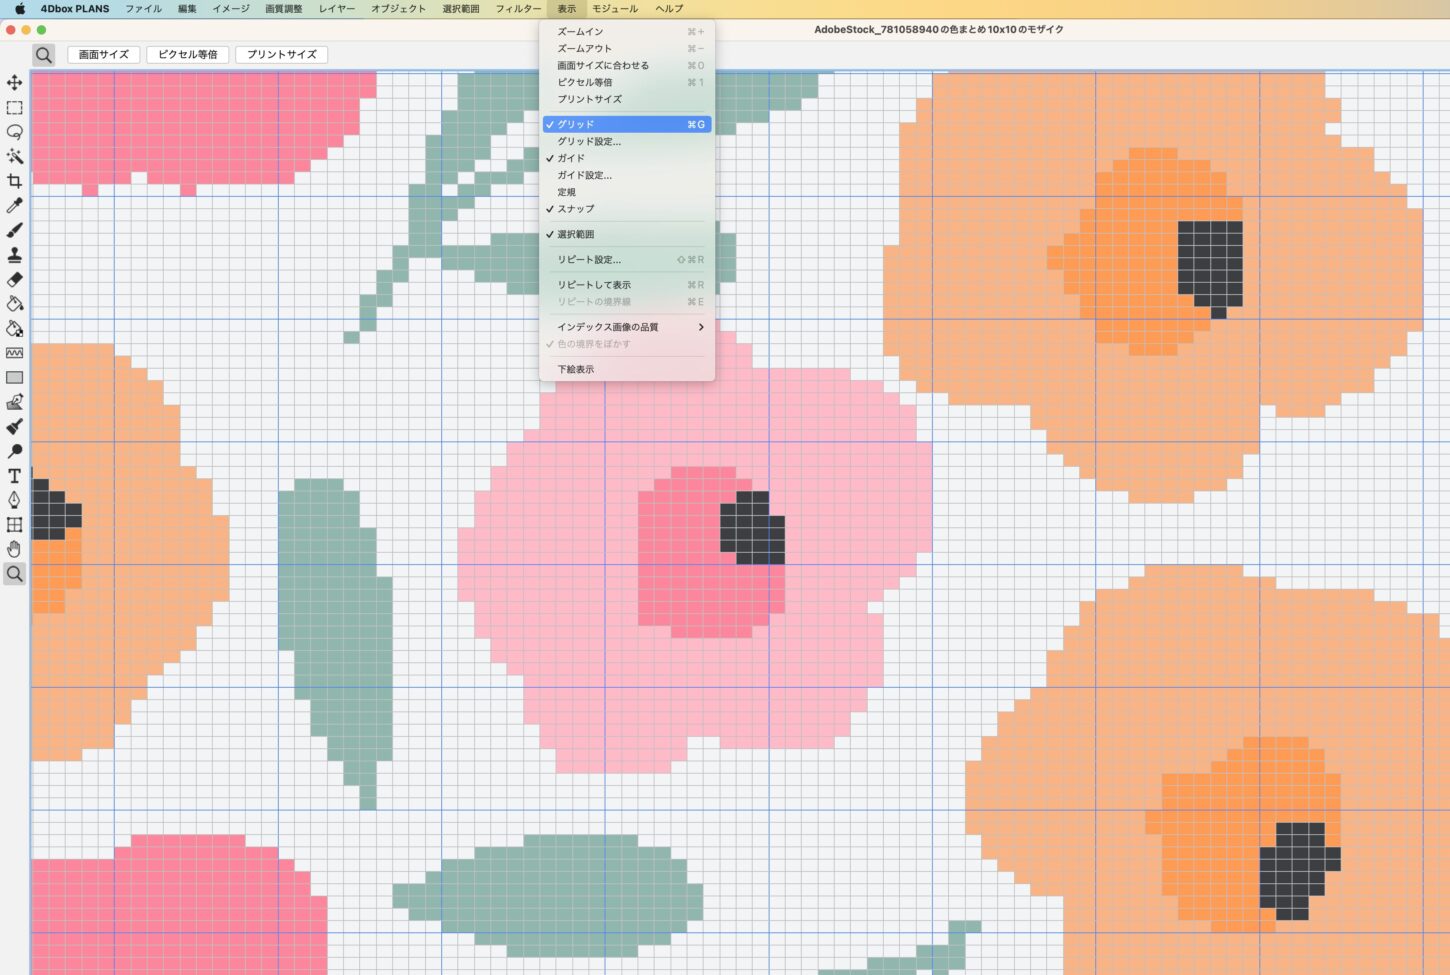
Task: Uncheck ガイド (guides) in the menu
Action: coord(572,158)
